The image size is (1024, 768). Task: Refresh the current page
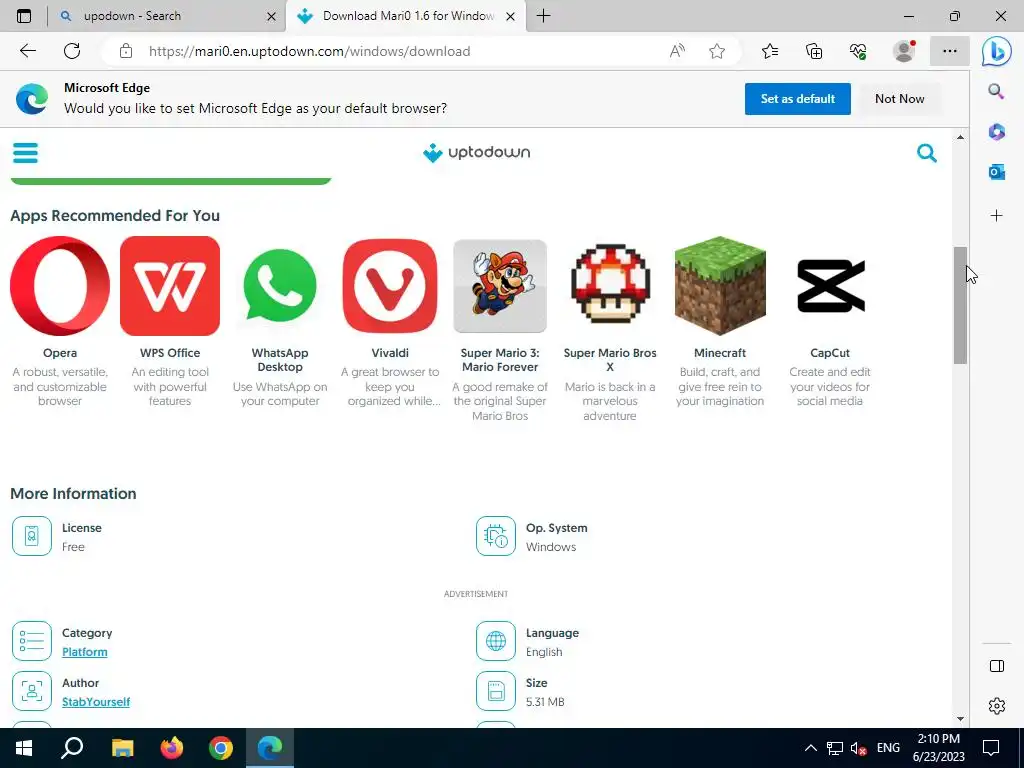[x=72, y=51]
